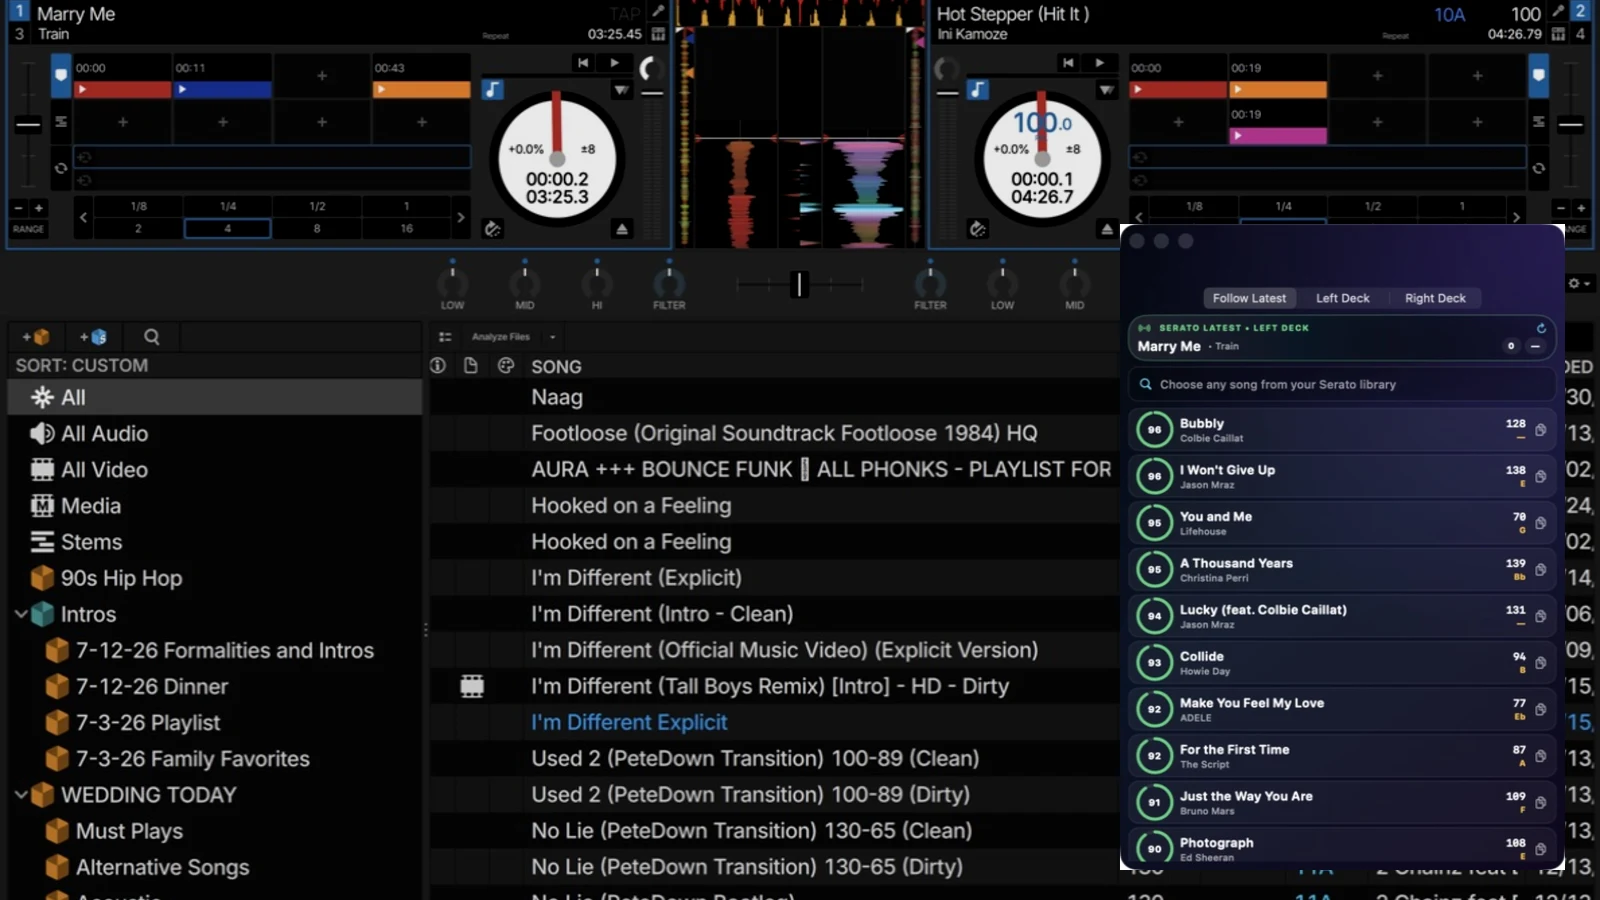Copy the Bubbly suggestion
1600x900 pixels.
[1541, 430]
